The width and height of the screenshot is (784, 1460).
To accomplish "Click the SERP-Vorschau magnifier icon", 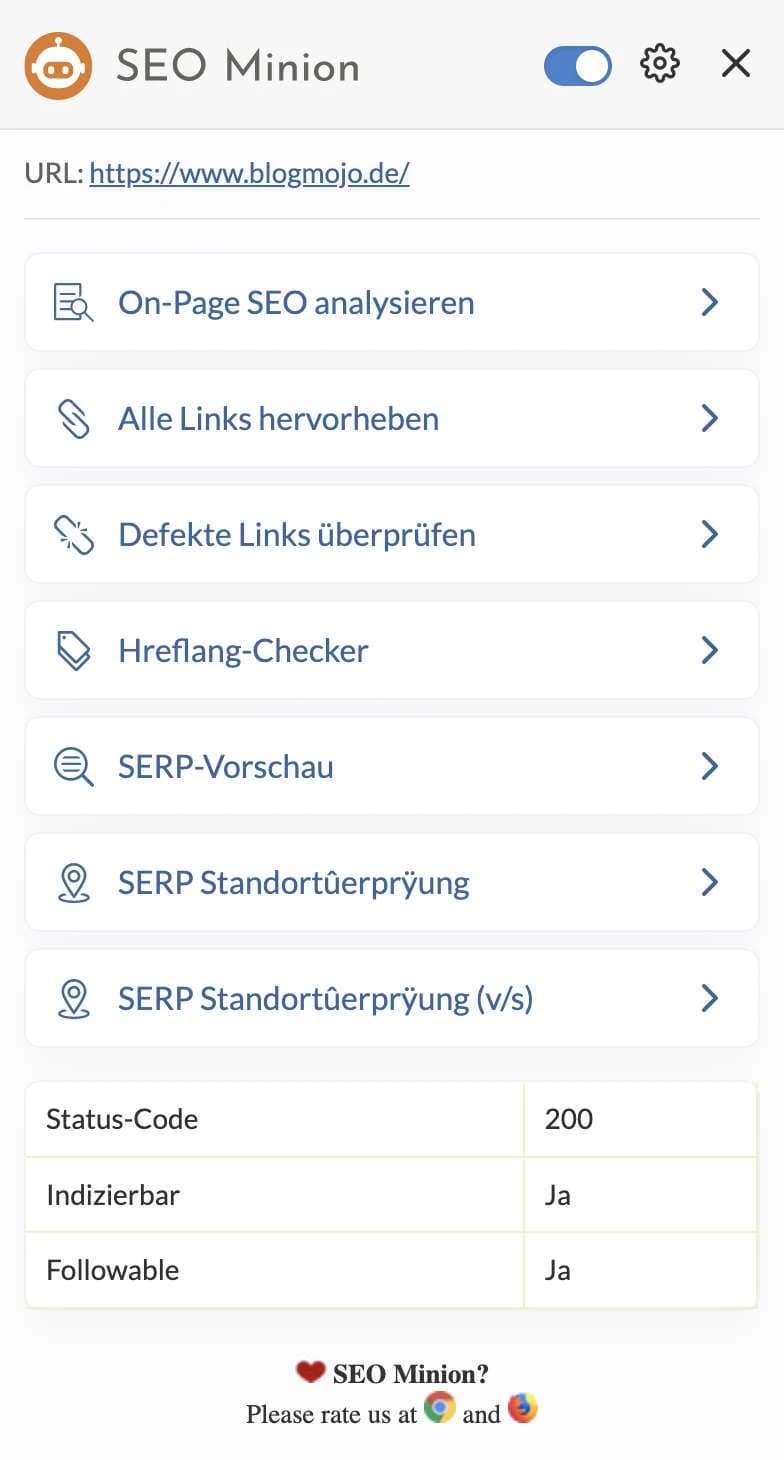I will coord(73,766).
